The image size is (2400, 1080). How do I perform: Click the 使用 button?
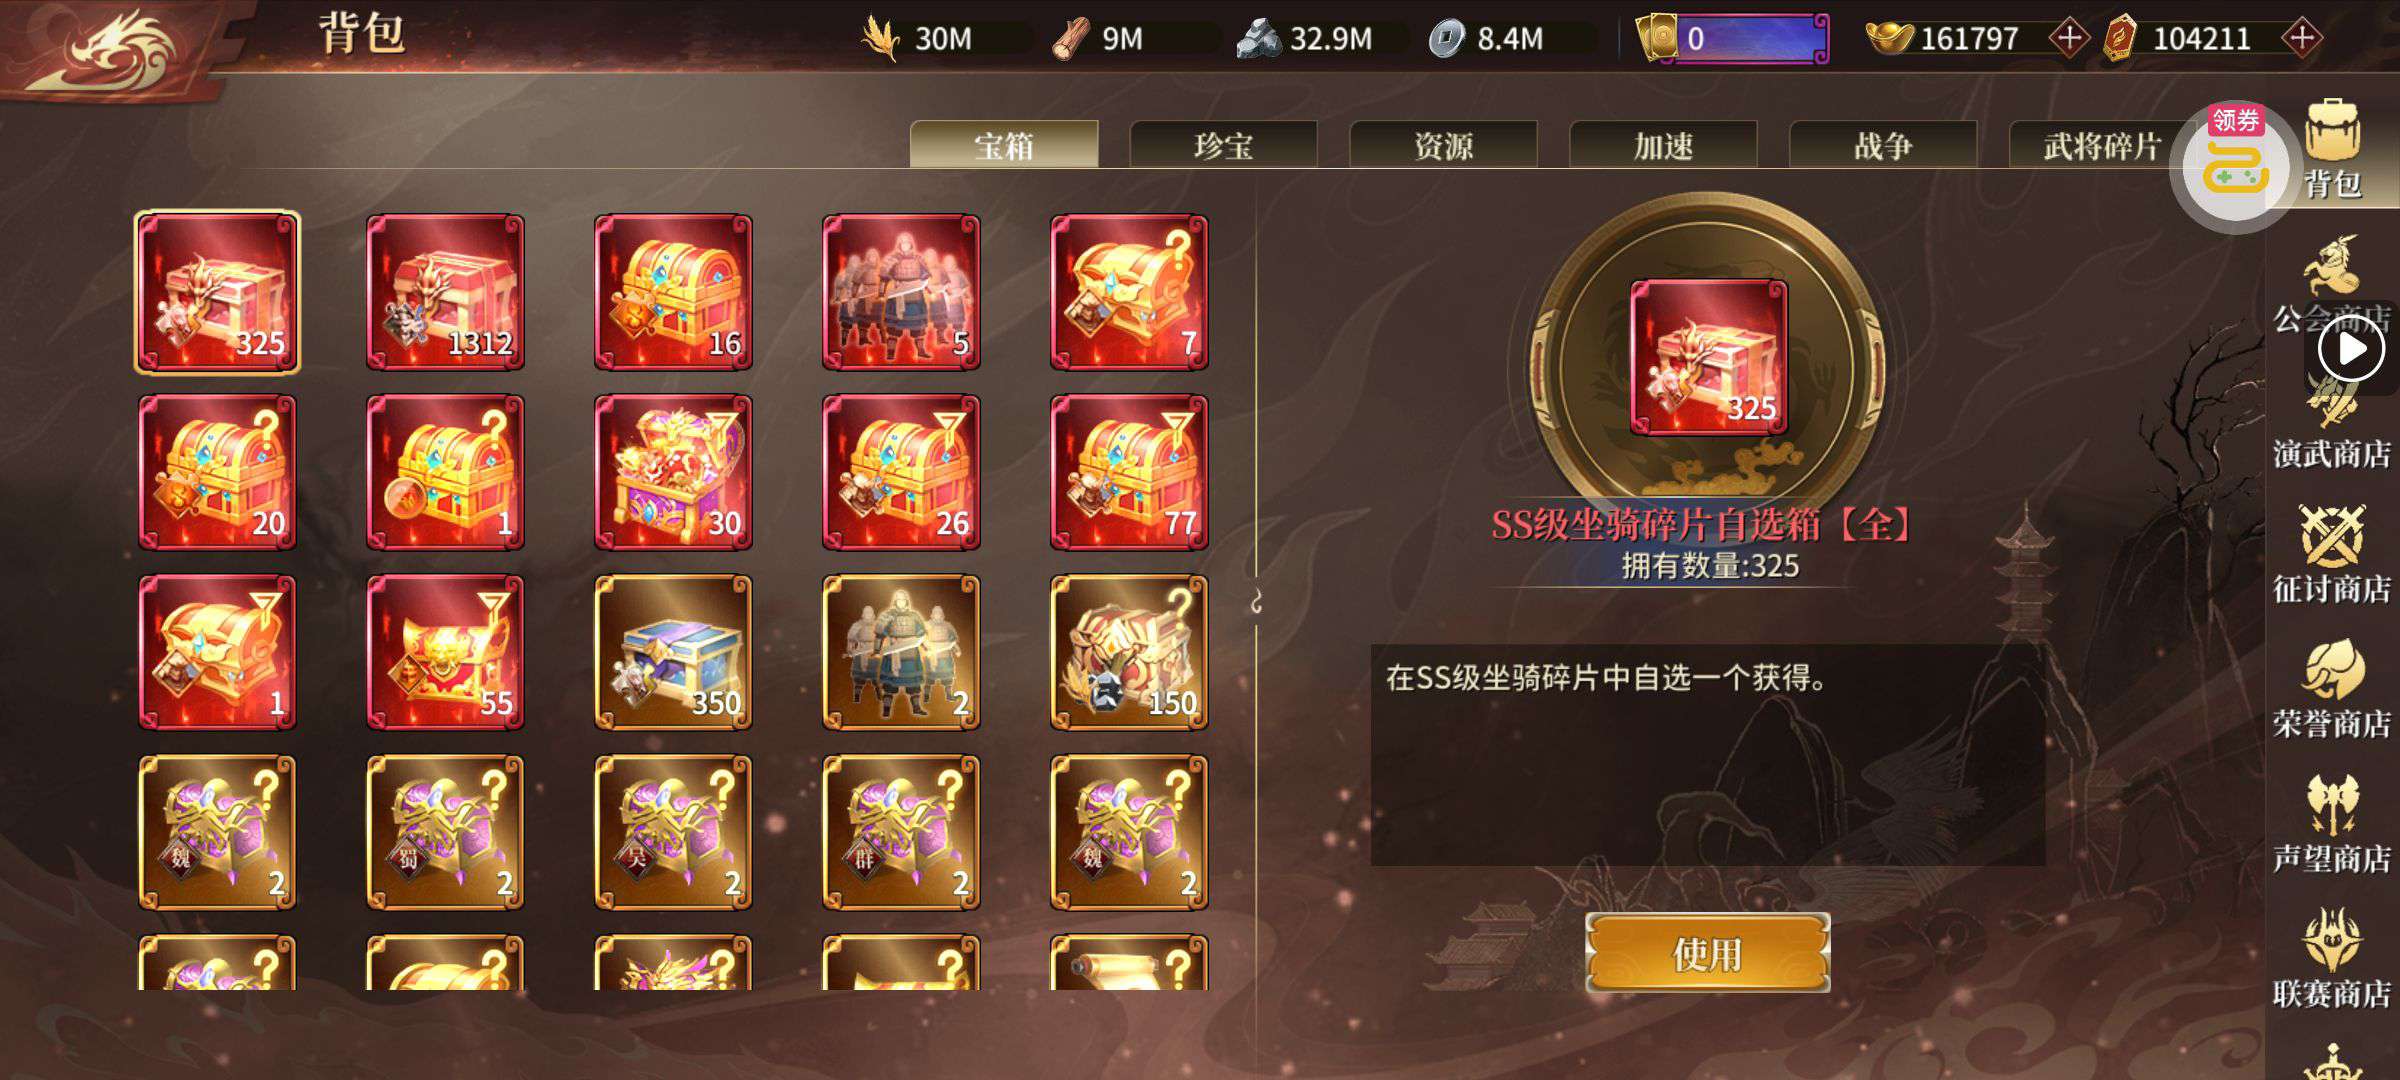click(1707, 953)
